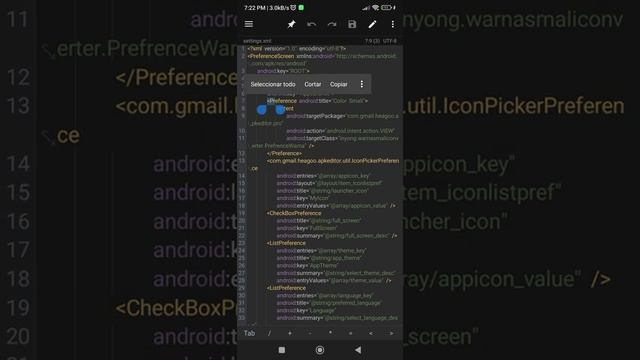Insert equals sign from shortcut bar
Image resolution: width=640 pixels, height=360 pixels.
click(x=350, y=333)
